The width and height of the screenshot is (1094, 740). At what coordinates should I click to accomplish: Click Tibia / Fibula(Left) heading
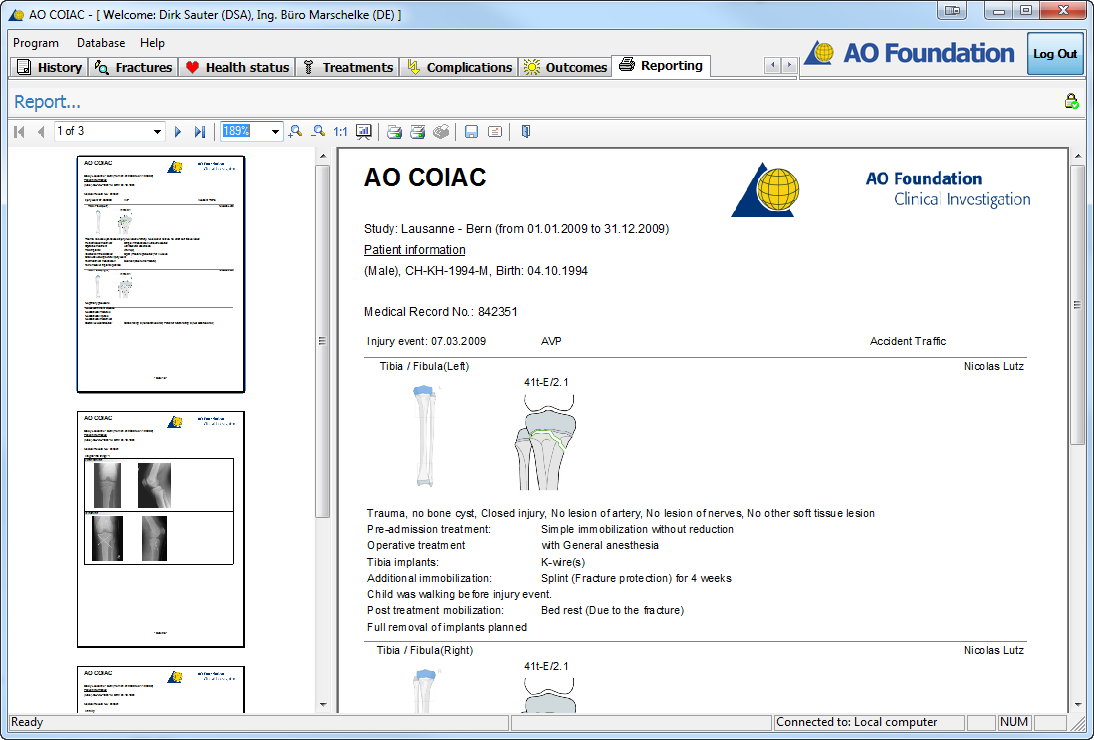click(424, 366)
